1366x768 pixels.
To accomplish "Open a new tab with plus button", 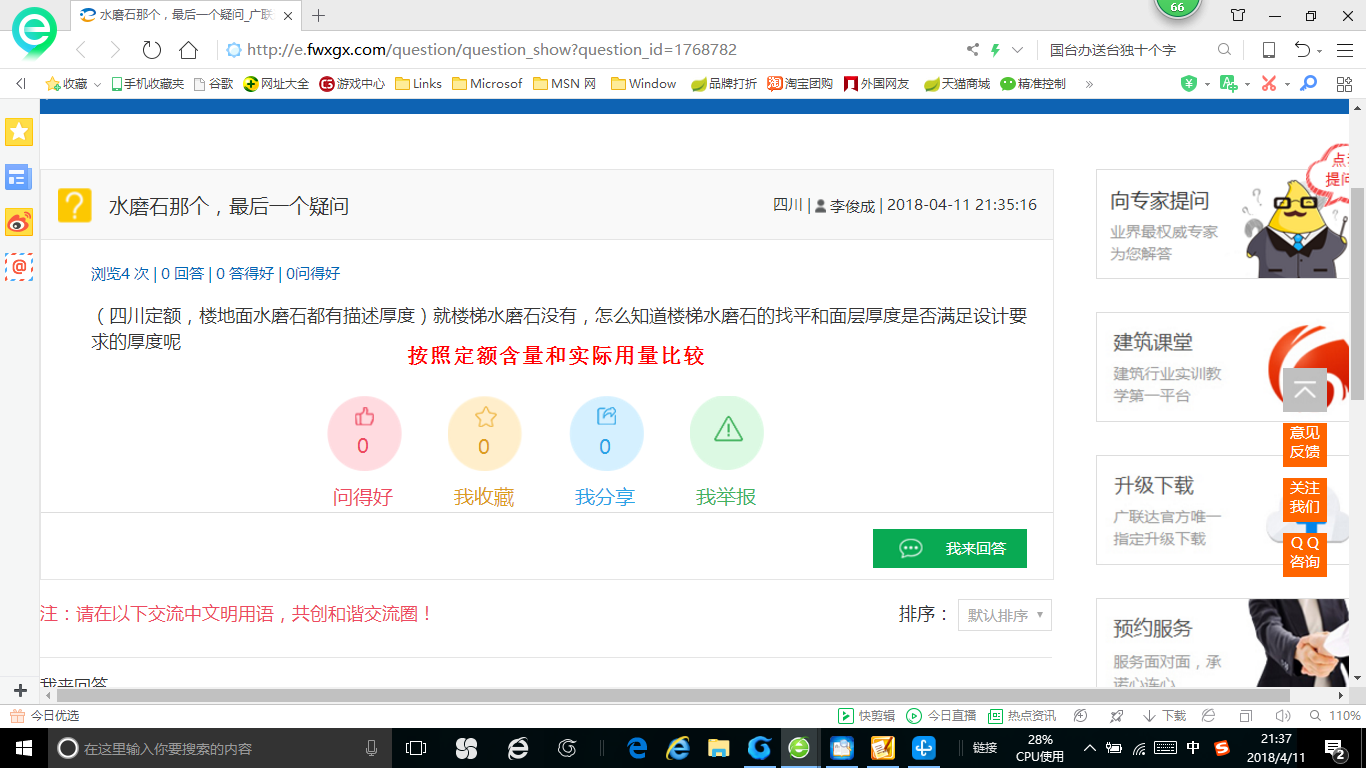I will pyautogui.click(x=319, y=16).
